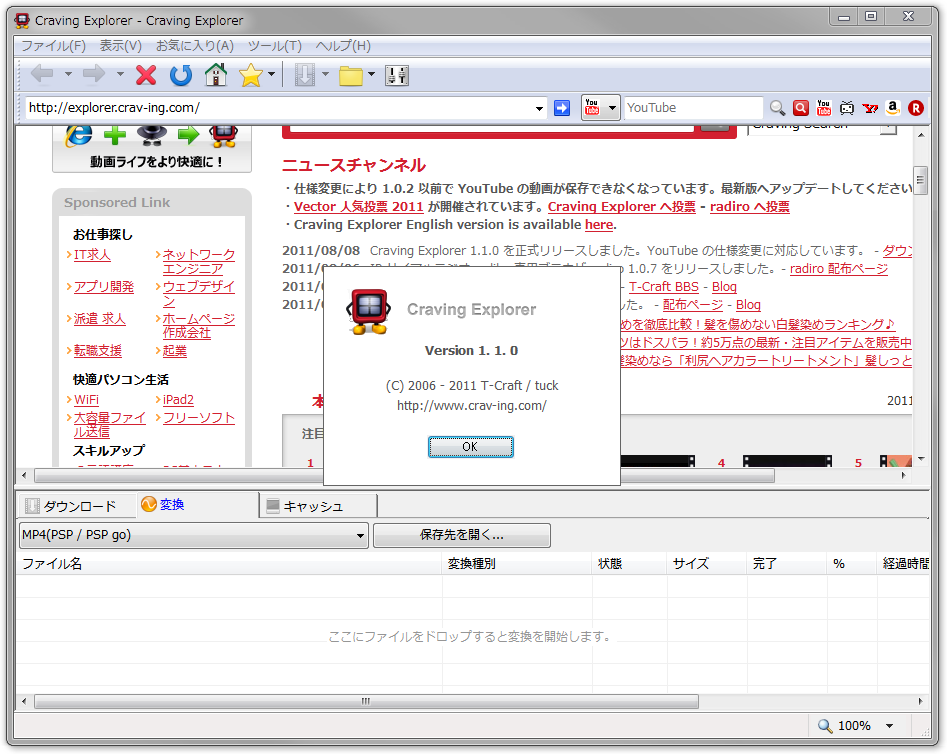
Task: Click the magnifying glass search icon
Action: click(x=777, y=108)
